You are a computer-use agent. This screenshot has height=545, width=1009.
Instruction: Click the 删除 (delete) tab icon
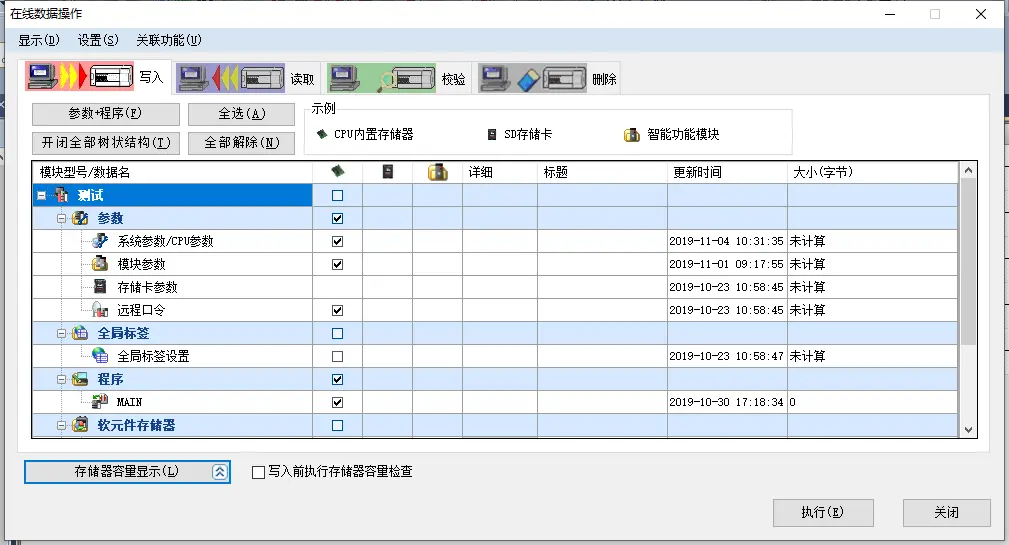(533, 79)
